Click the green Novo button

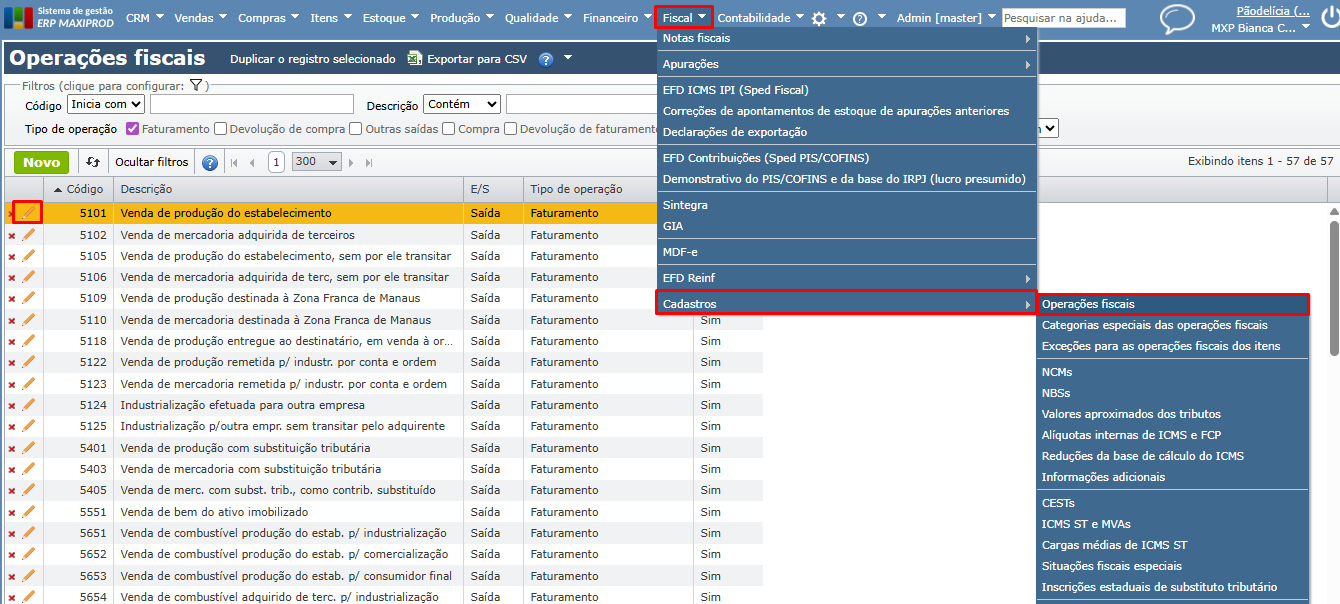[x=41, y=162]
